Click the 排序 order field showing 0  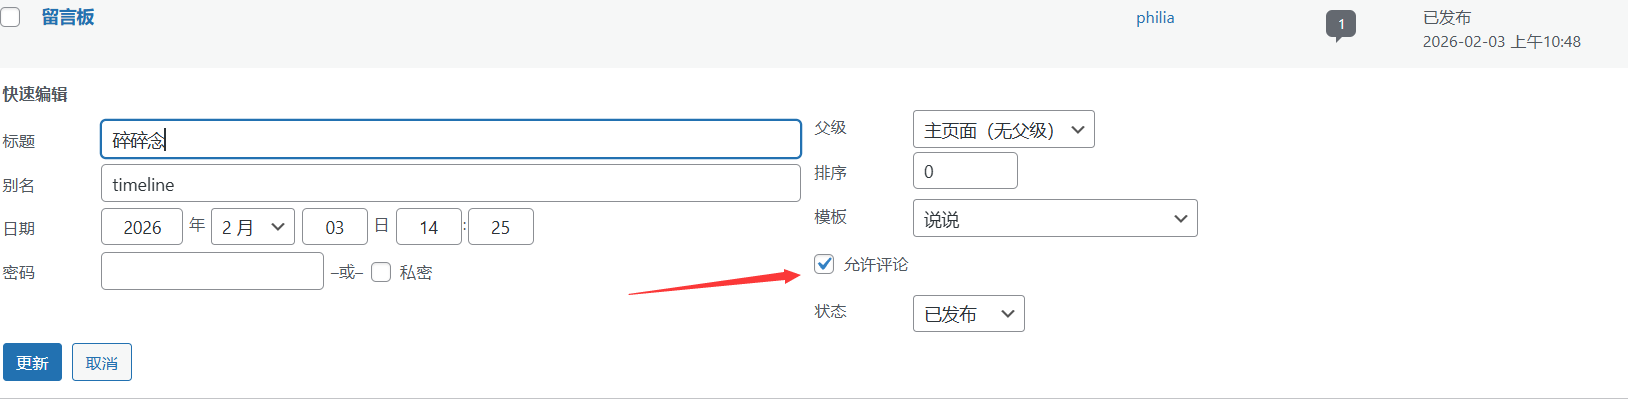click(965, 171)
